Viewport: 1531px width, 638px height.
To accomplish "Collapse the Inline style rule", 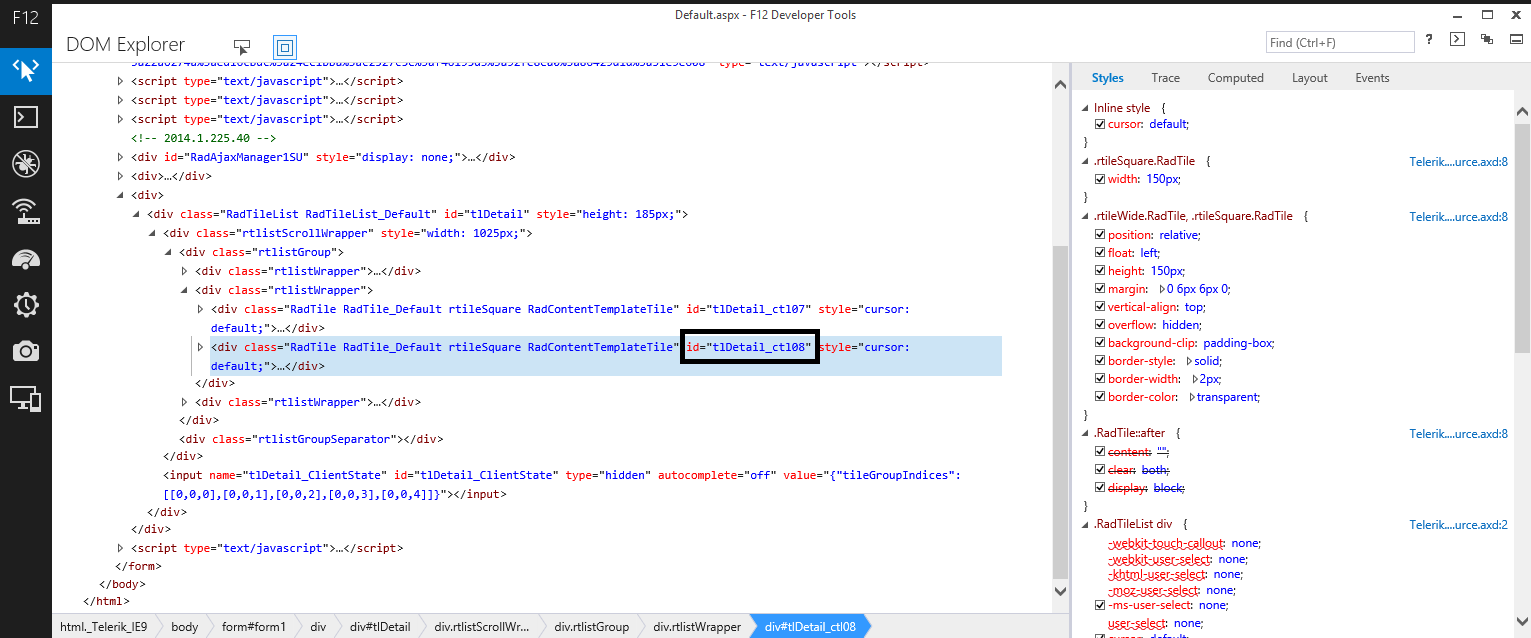I will pyautogui.click(x=1085, y=107).
